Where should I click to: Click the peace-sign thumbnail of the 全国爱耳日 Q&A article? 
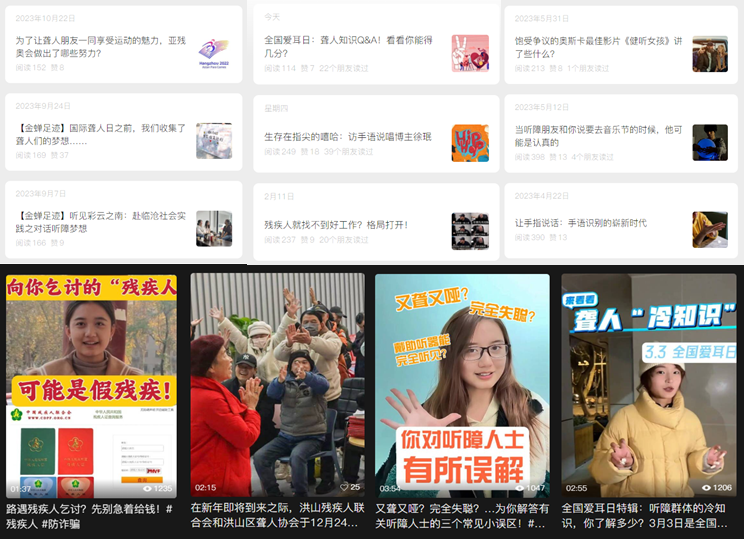[x=470, y=53]
